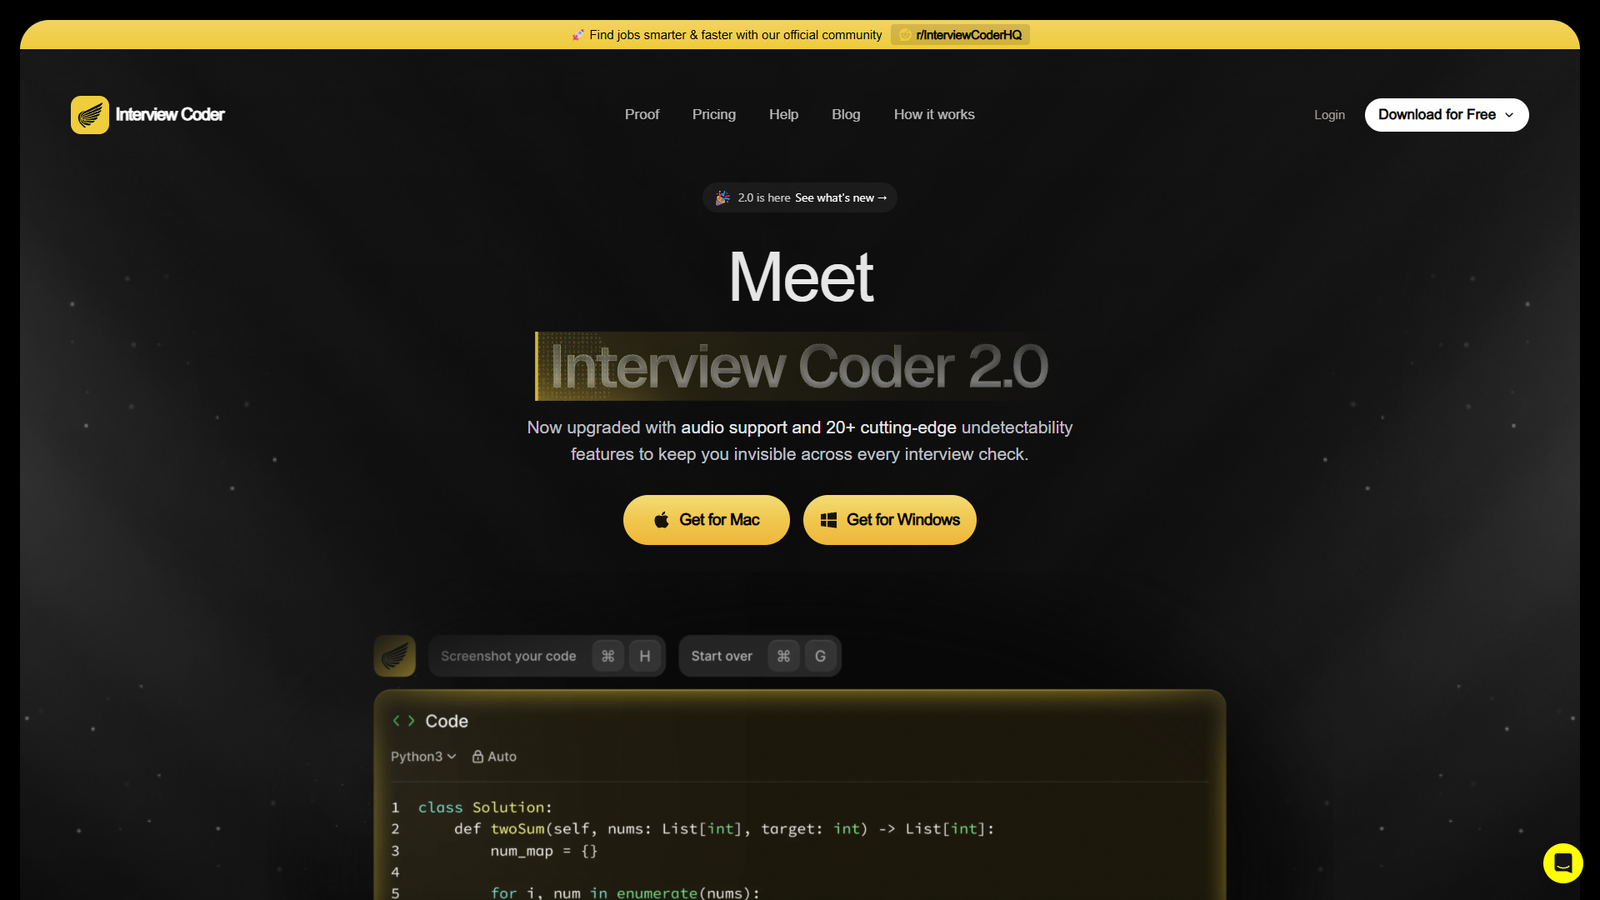Click the 'num_map = {}' code line
This screenshot has width=1600, height=900.
coord(544,851)
